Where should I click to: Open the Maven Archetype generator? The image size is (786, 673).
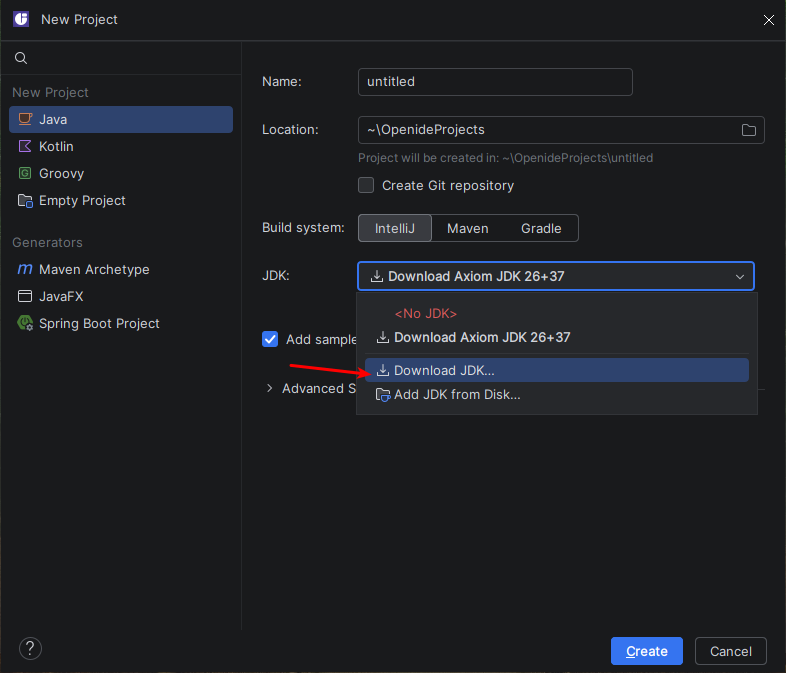pyautogui.click(x=121, y=270)
